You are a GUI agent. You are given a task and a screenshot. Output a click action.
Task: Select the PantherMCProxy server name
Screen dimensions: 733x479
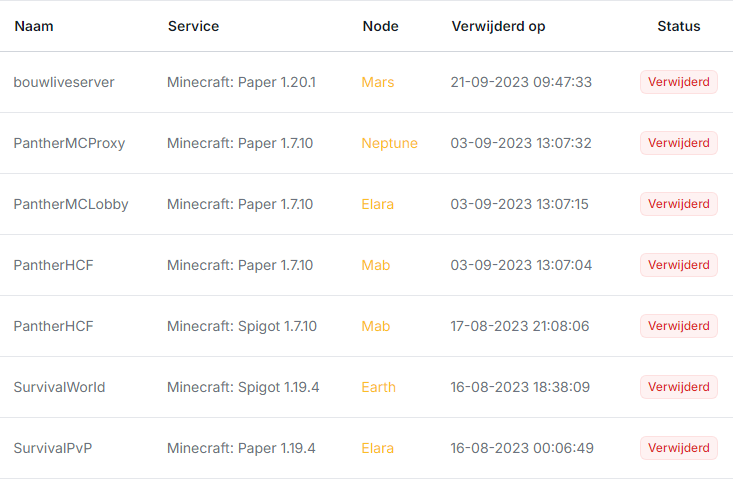[69, 143]
